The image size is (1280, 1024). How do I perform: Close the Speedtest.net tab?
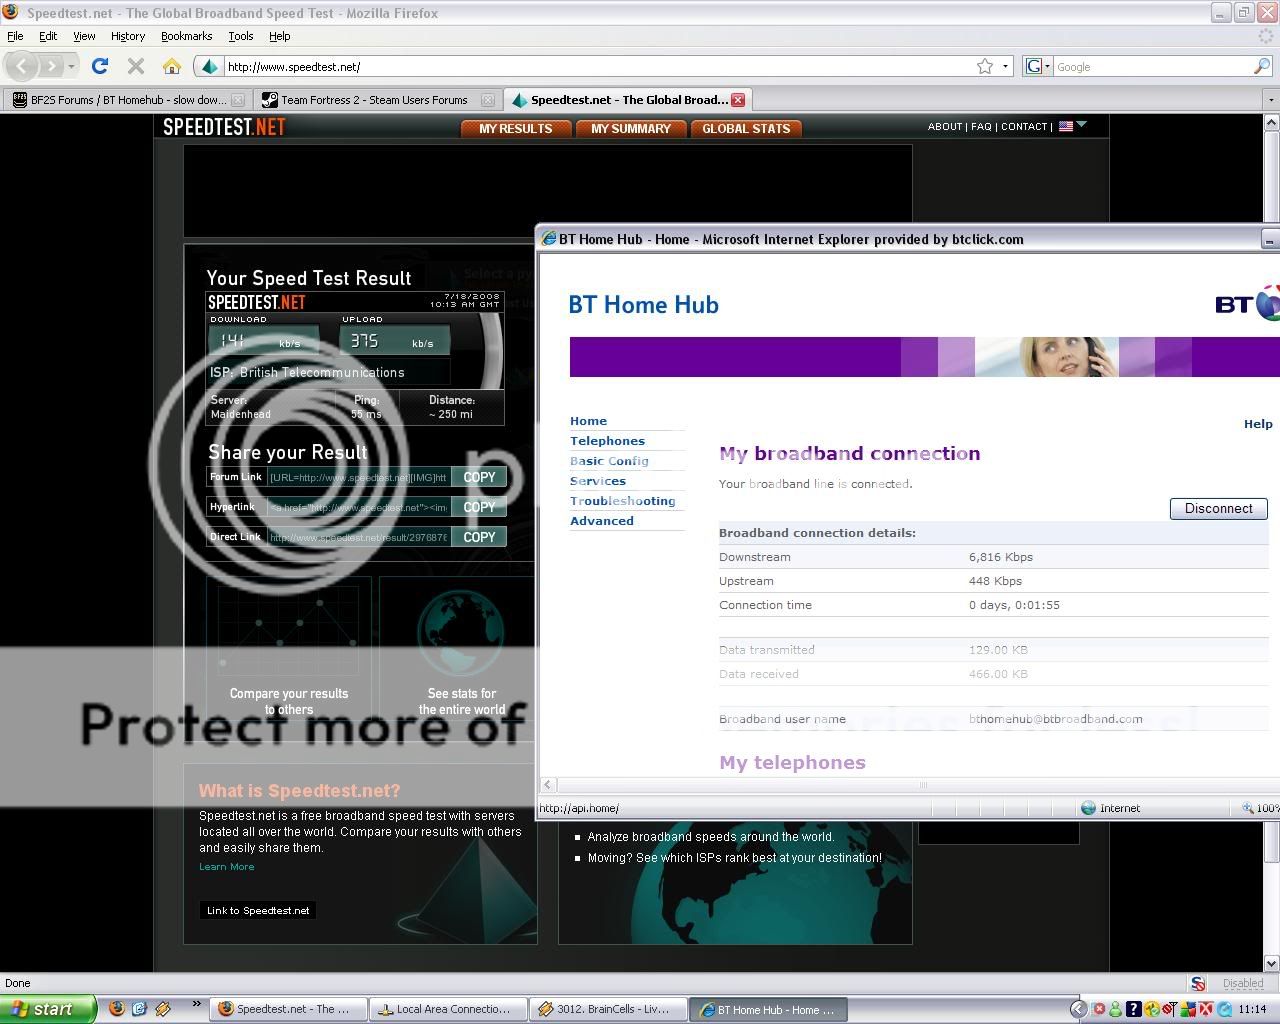click(x=737, y=100)
